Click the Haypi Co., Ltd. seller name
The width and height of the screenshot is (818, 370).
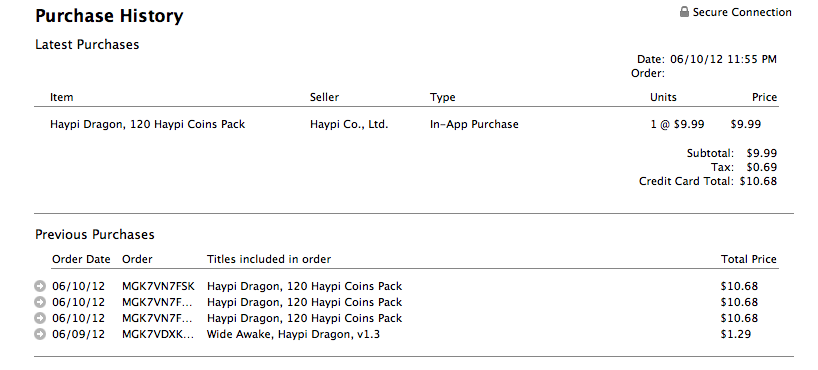[349, 124]
